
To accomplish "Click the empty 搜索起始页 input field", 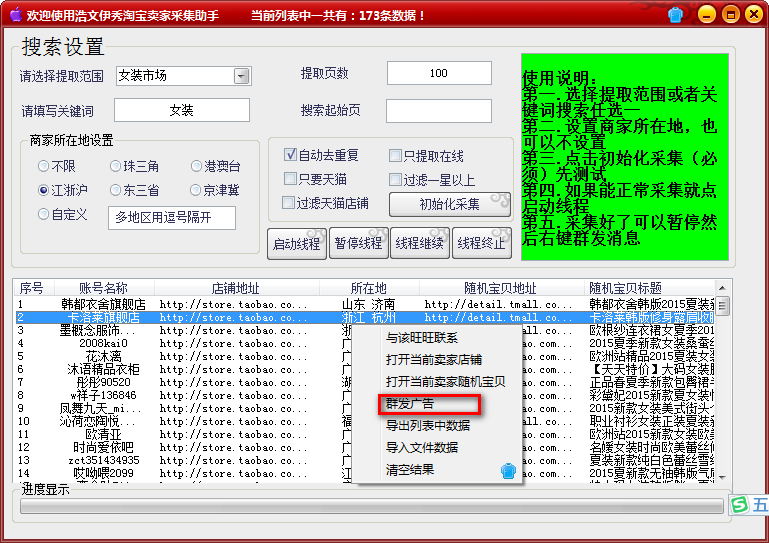I will pyautogui.click(x=439, y=111).
